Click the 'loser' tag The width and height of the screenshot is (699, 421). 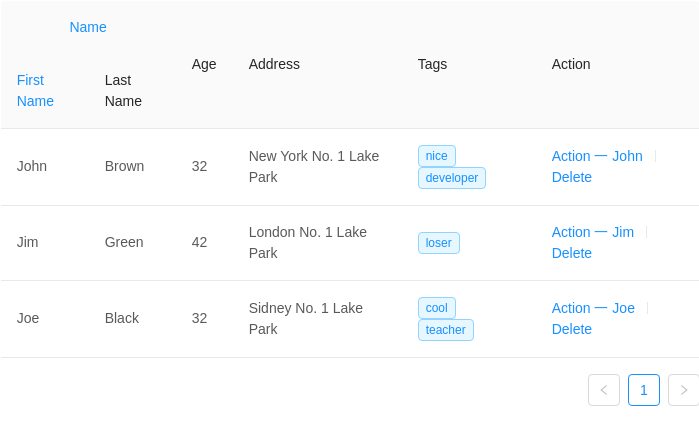click(x=439, y=243)
